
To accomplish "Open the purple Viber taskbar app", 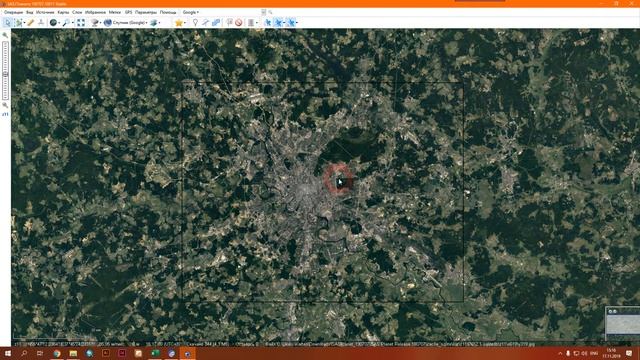I will 171,353.
